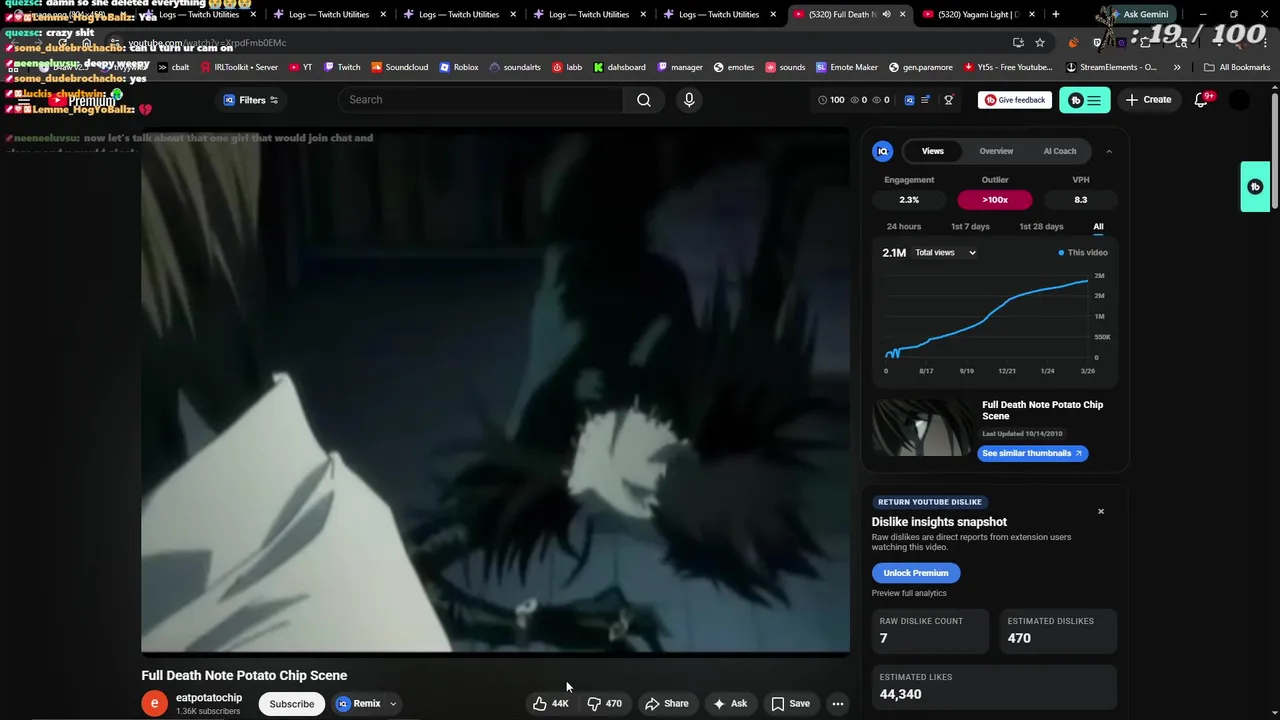The image size is (1280, 720).
Task: Show data for 24 hours
Action: pos(904,227)
